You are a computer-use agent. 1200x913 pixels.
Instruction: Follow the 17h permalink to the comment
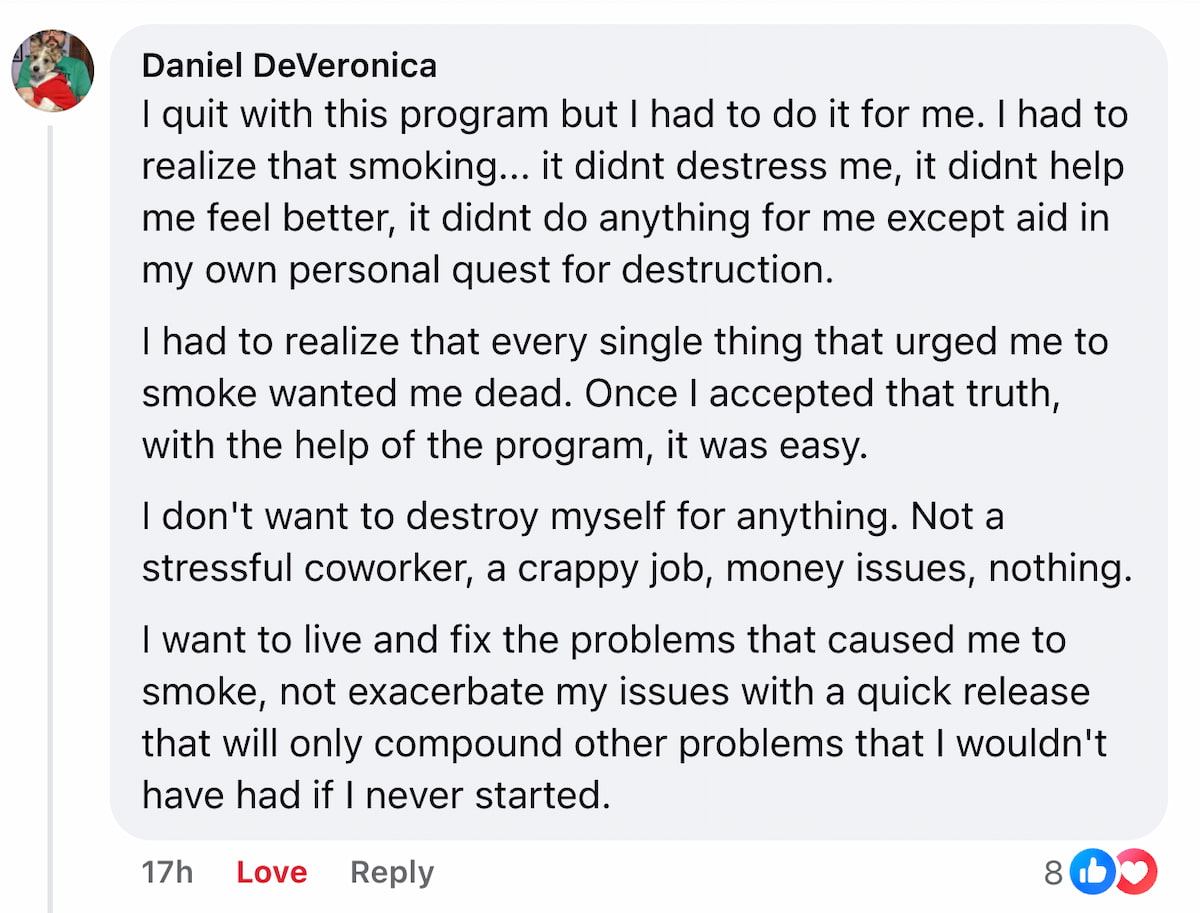pos(166,871)
